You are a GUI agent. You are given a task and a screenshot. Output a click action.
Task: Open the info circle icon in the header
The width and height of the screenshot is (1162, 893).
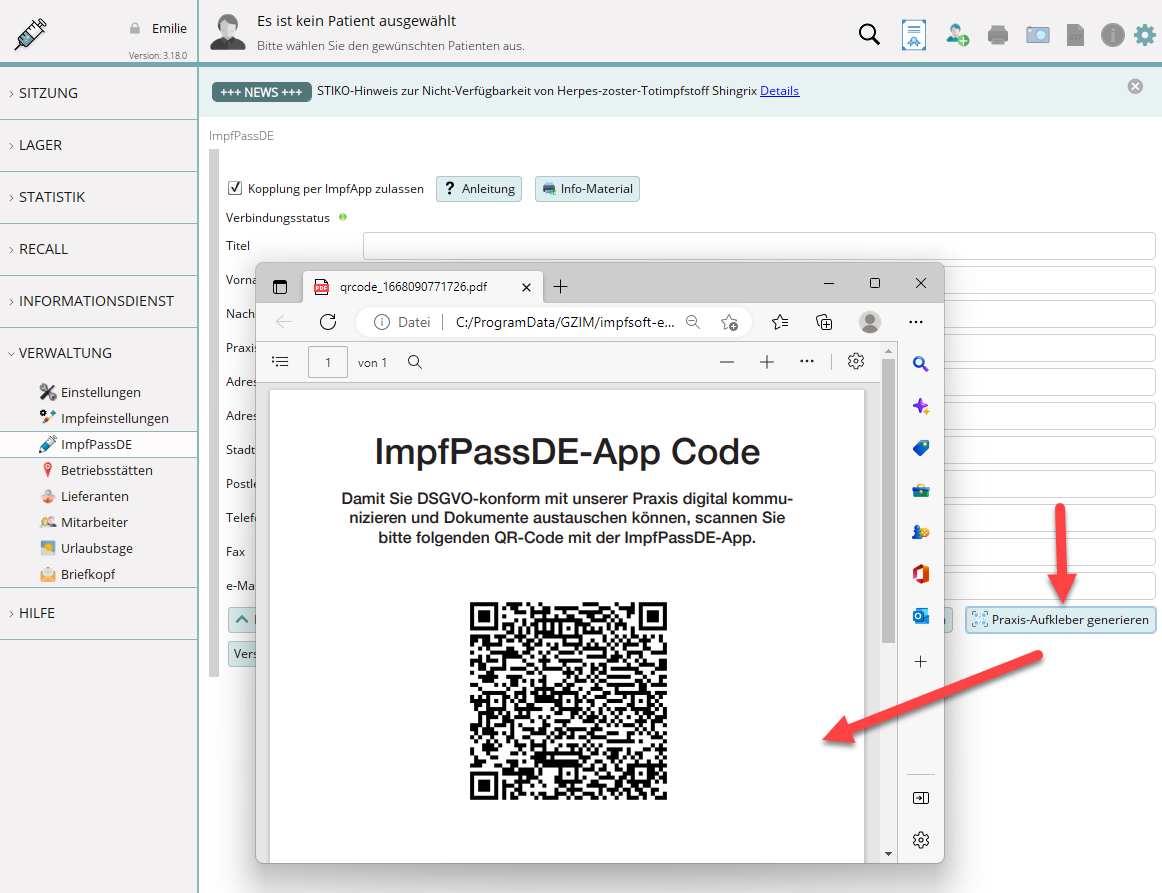1112,35
